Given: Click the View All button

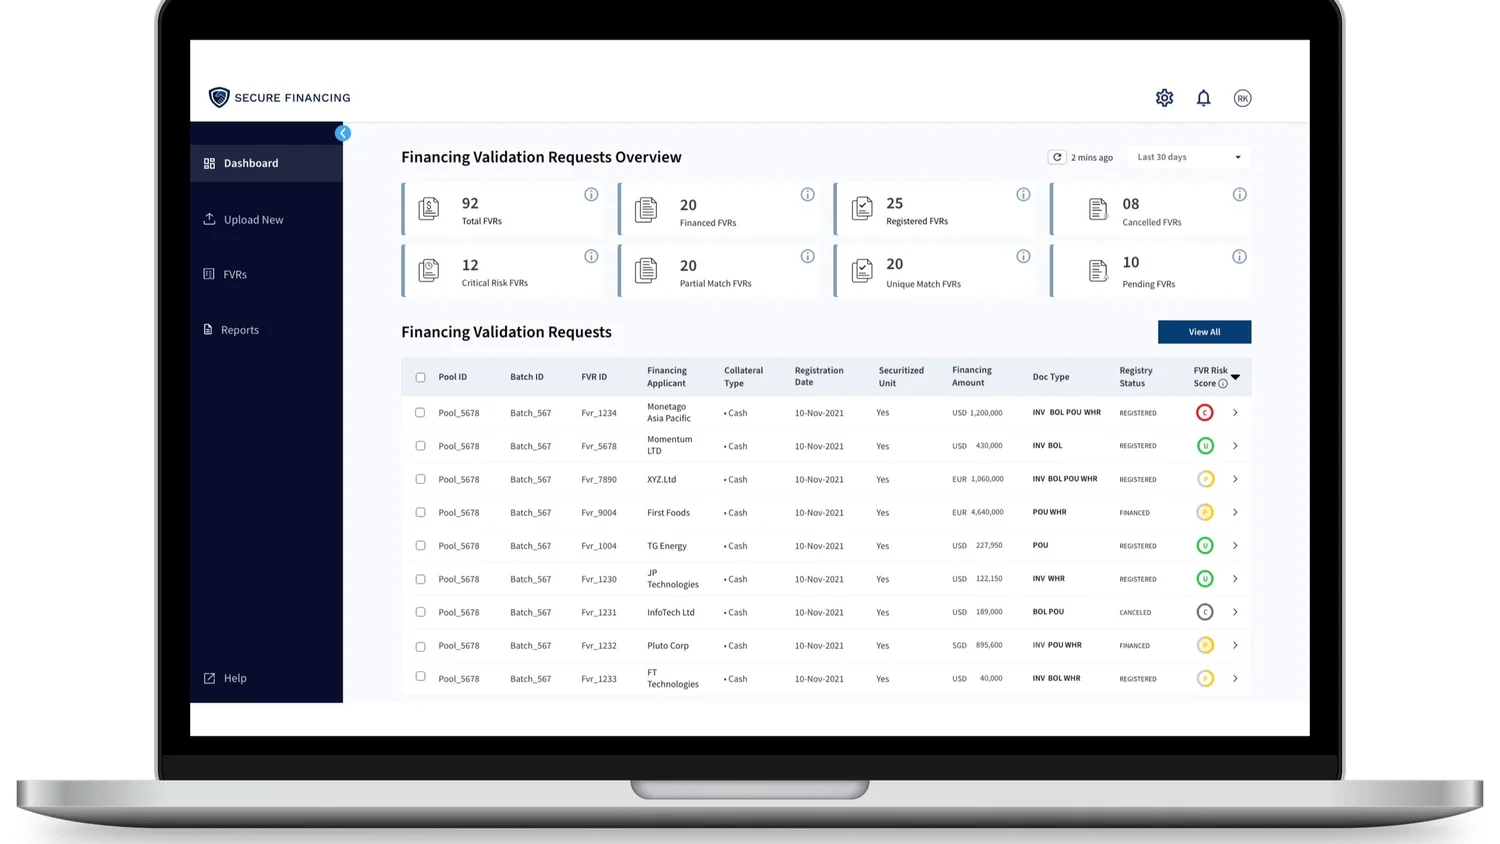Looking at the screenshot, I should point(1204,331).
